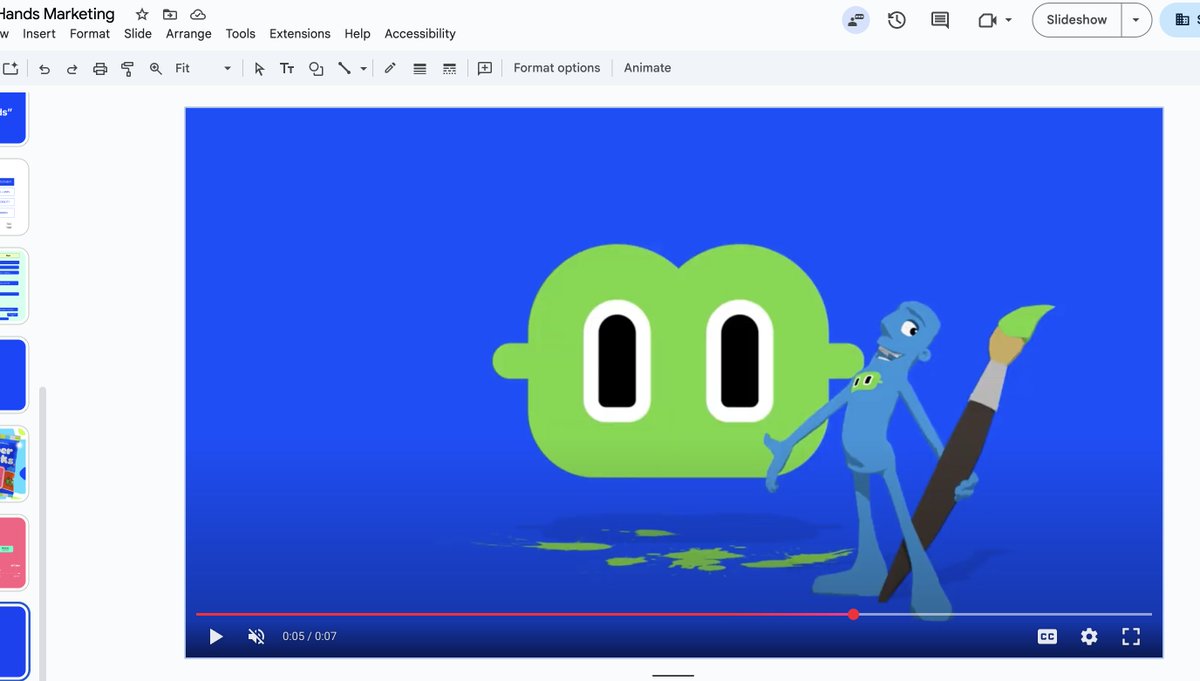Enter full screen in video player
The width and height of the screenshot is (1200, 681).
coord(1131,636)
